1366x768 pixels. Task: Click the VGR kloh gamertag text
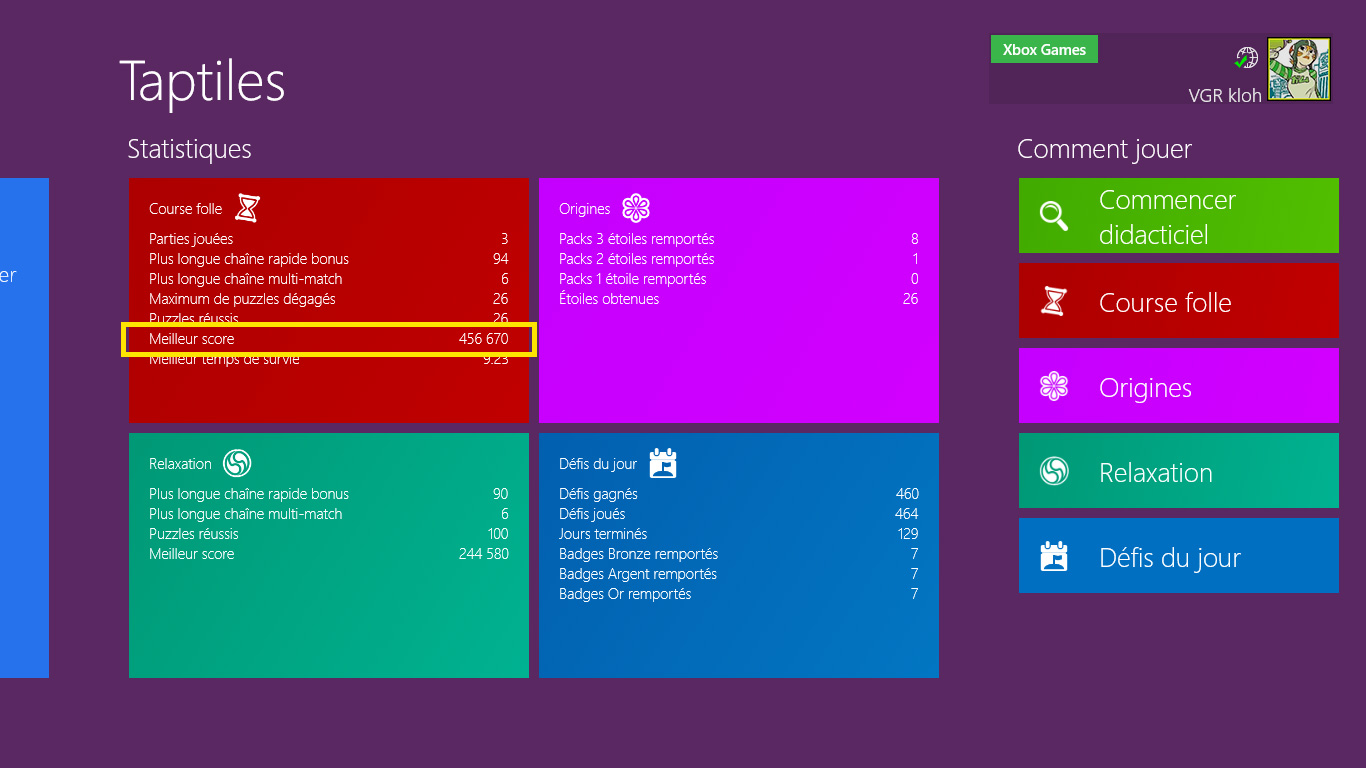coord(1224,96)
